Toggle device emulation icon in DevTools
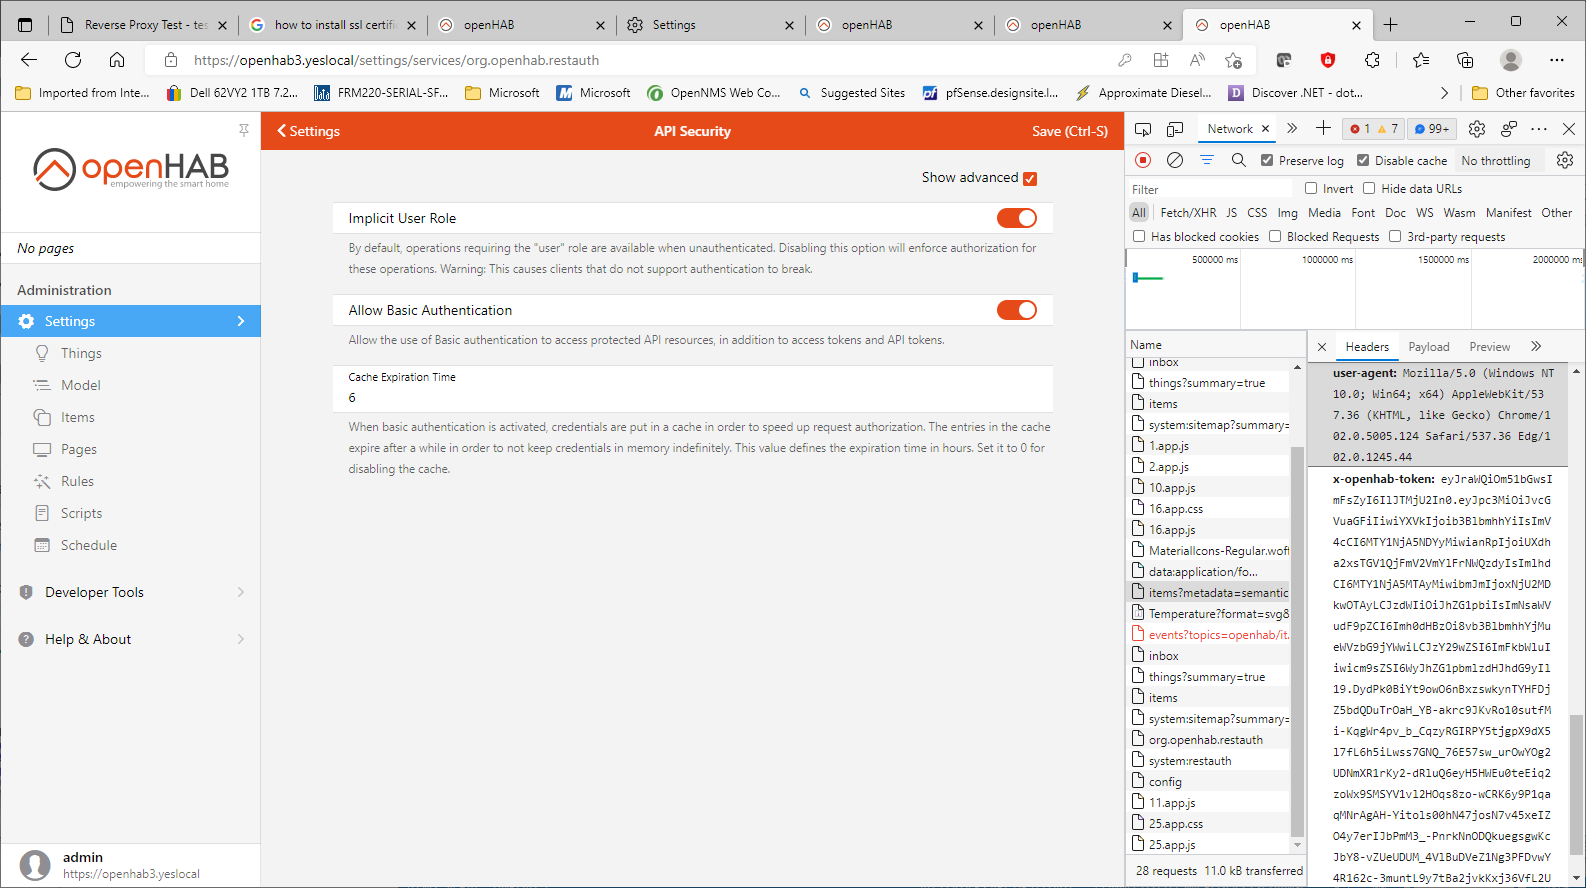 pos(1175,129)
